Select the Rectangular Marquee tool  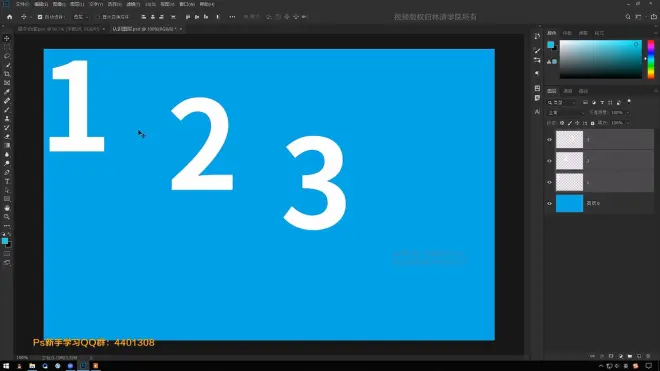pos(7,47)
